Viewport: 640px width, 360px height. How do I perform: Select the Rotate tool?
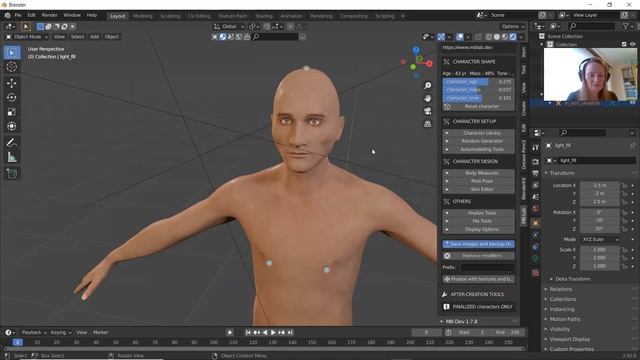12,98
